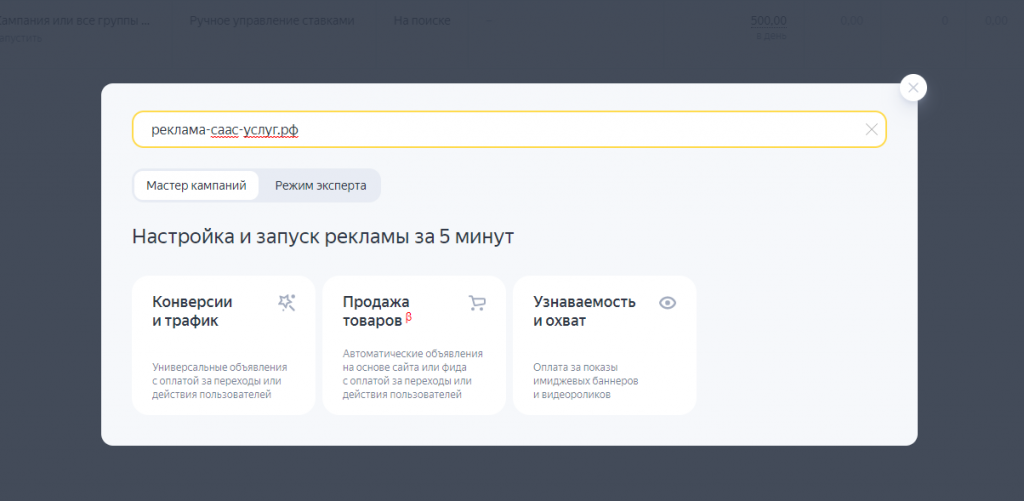Click the shopping cart icon on Продажа товаров
Screen dimensions: 1024x501
(477, 302)
